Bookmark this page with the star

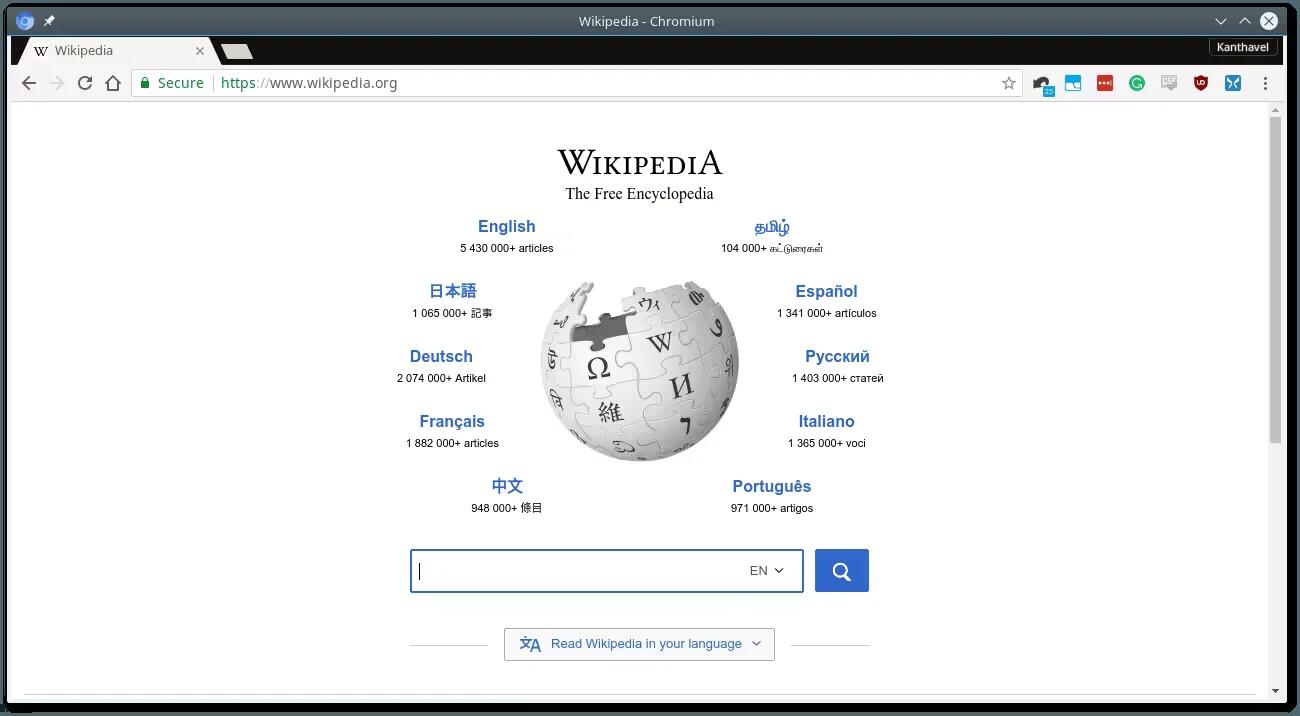(x=1009, y=83)
